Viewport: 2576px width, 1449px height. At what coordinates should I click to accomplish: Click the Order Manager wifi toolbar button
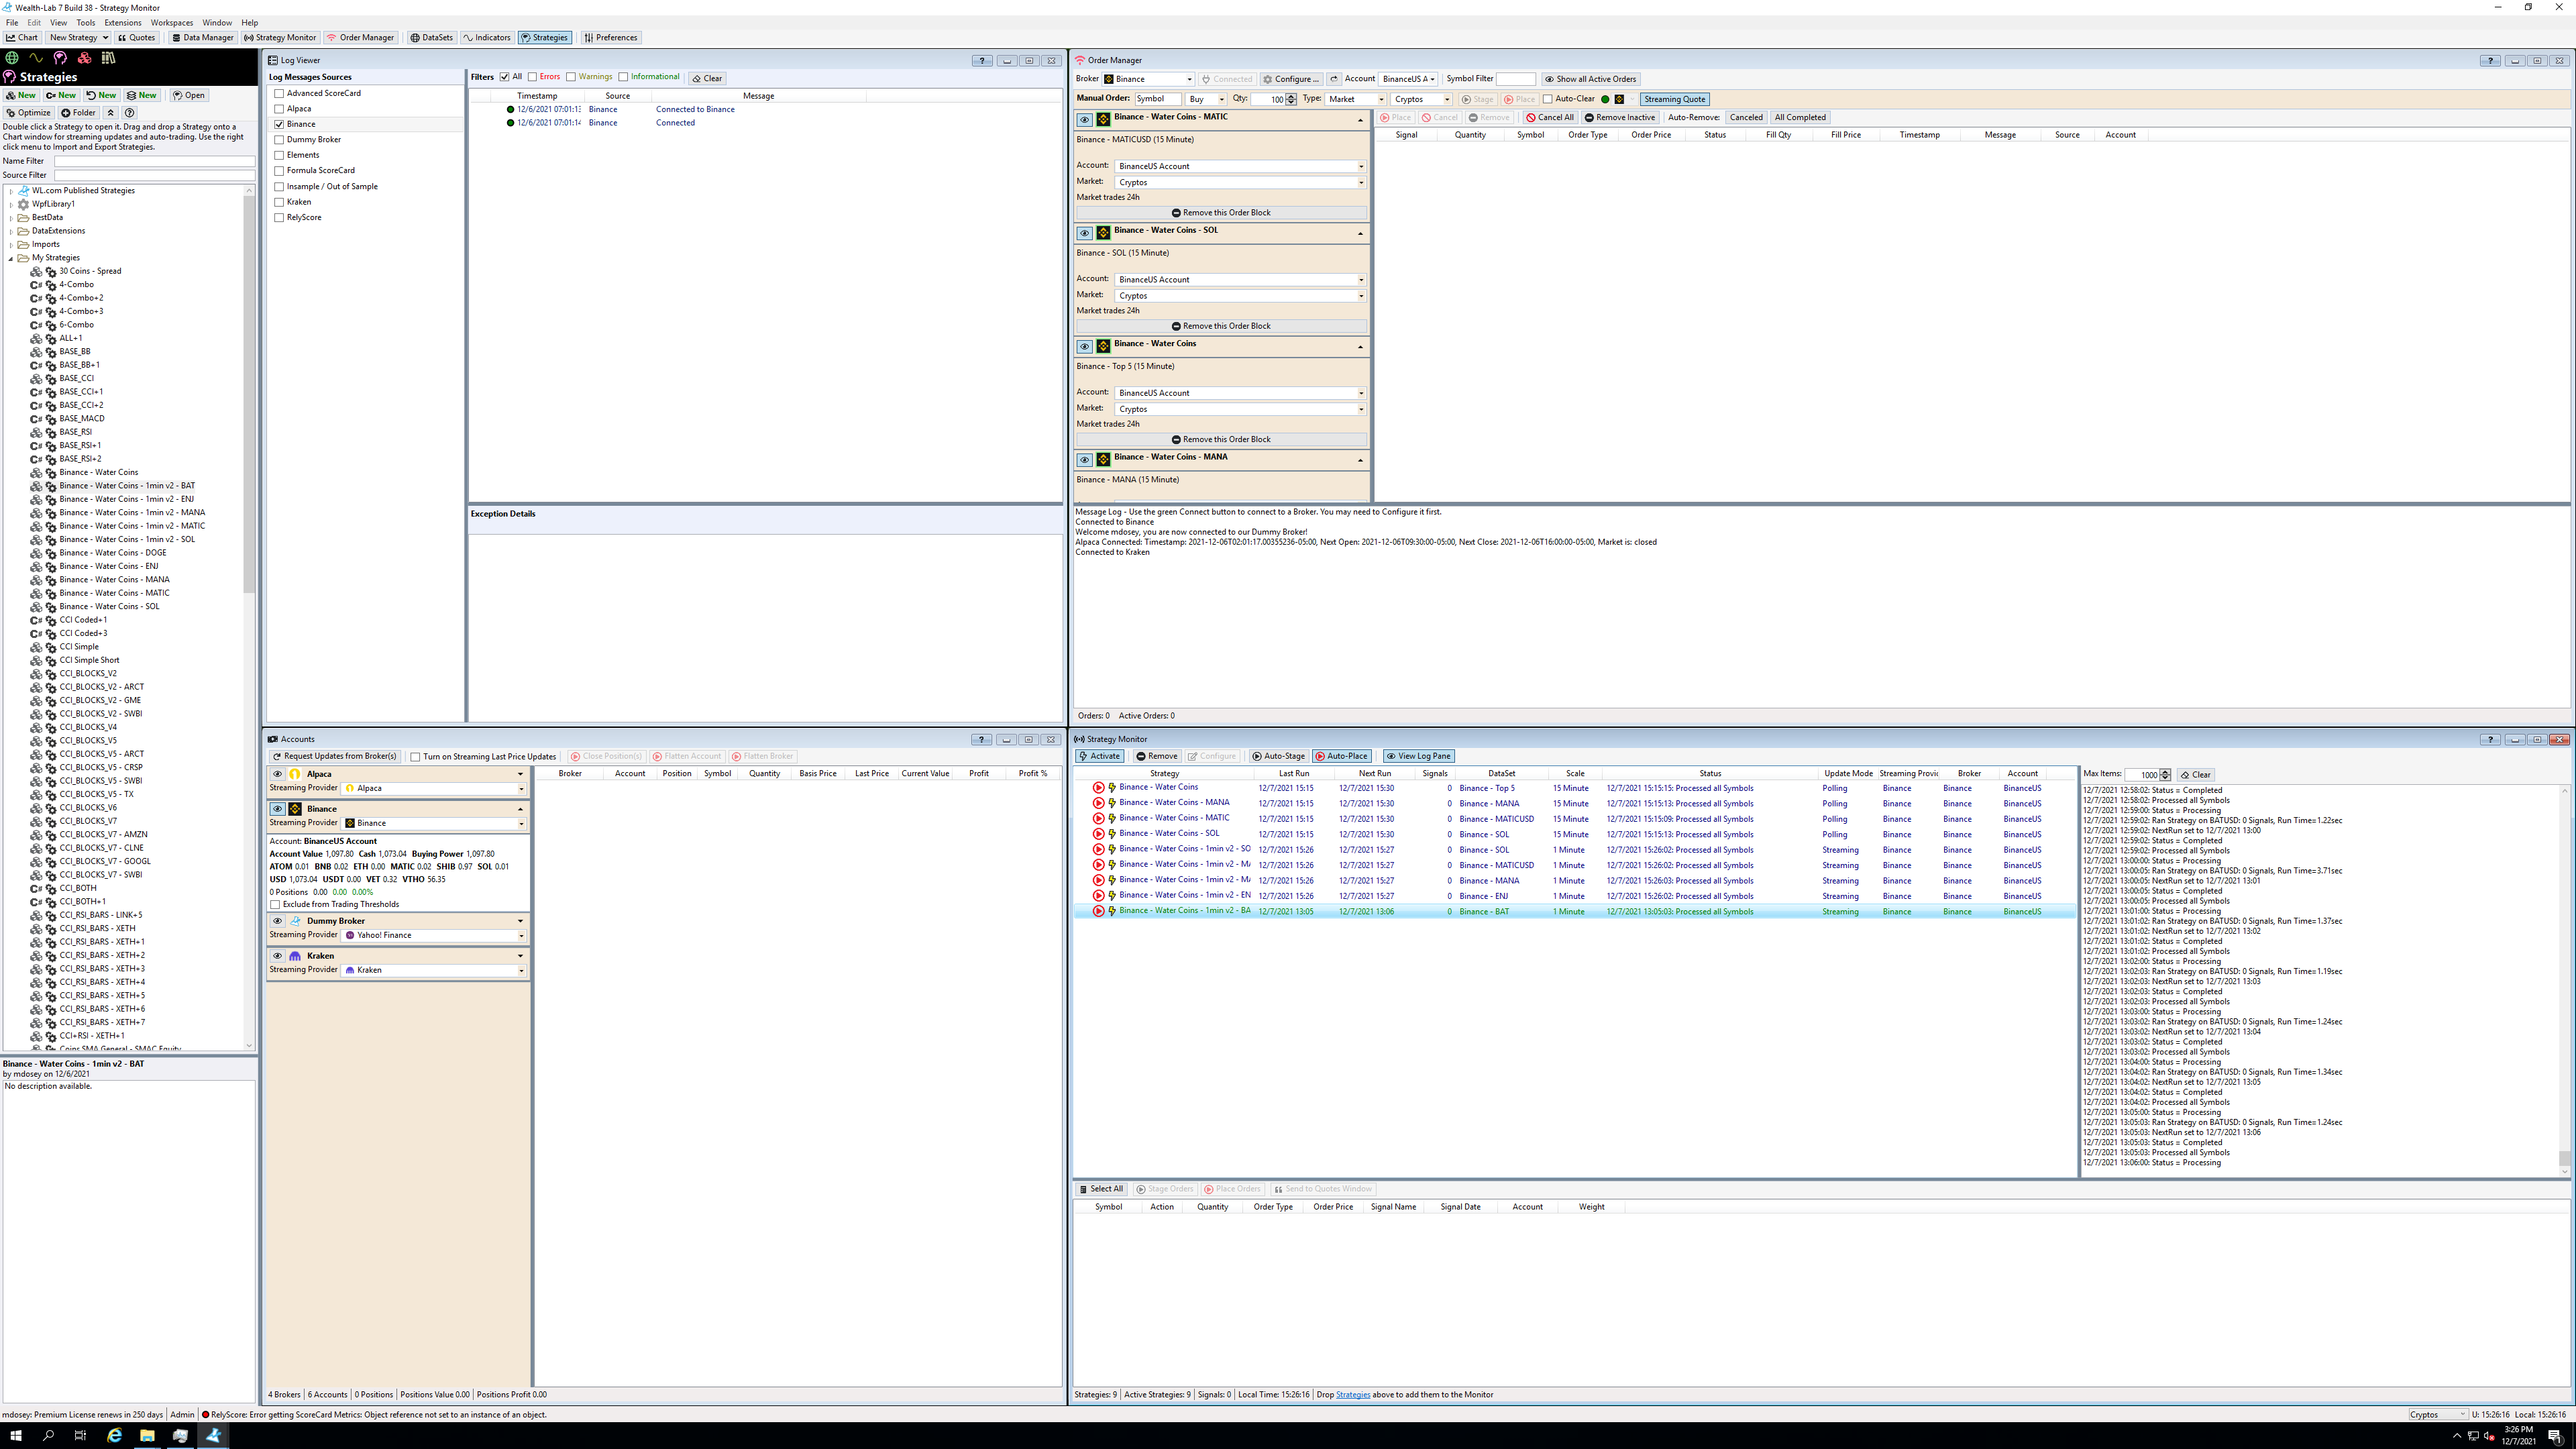tap(360, 38)
